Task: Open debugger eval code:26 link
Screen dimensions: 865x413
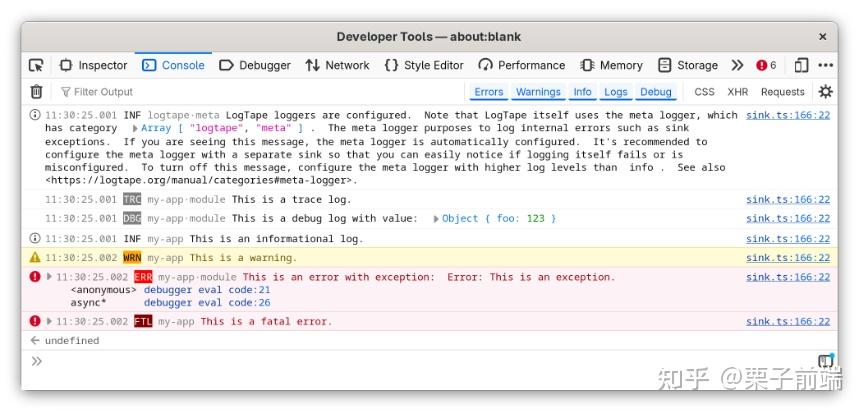Action: [x=207, y=303]
